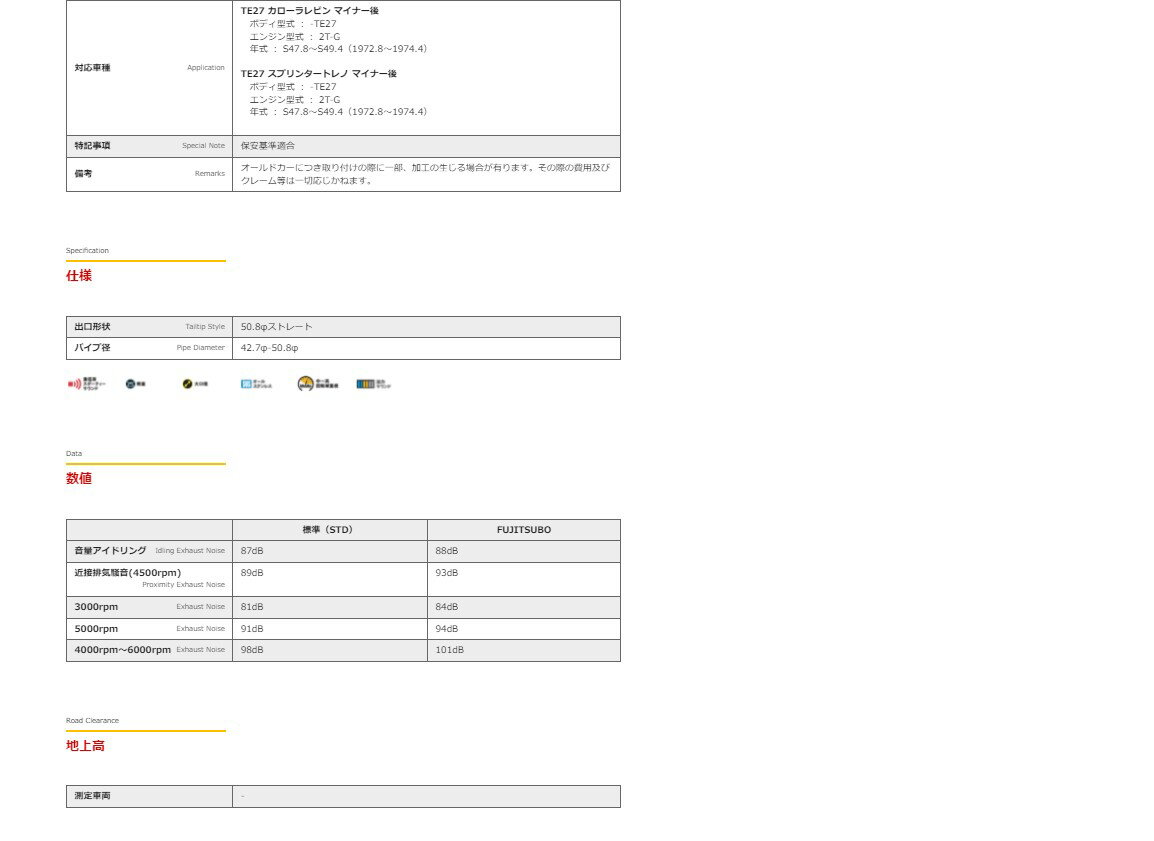This screenshot has height=841, width=1154.
Task: Click the 101dB value in the noise table
Action: tap(450, 650)
